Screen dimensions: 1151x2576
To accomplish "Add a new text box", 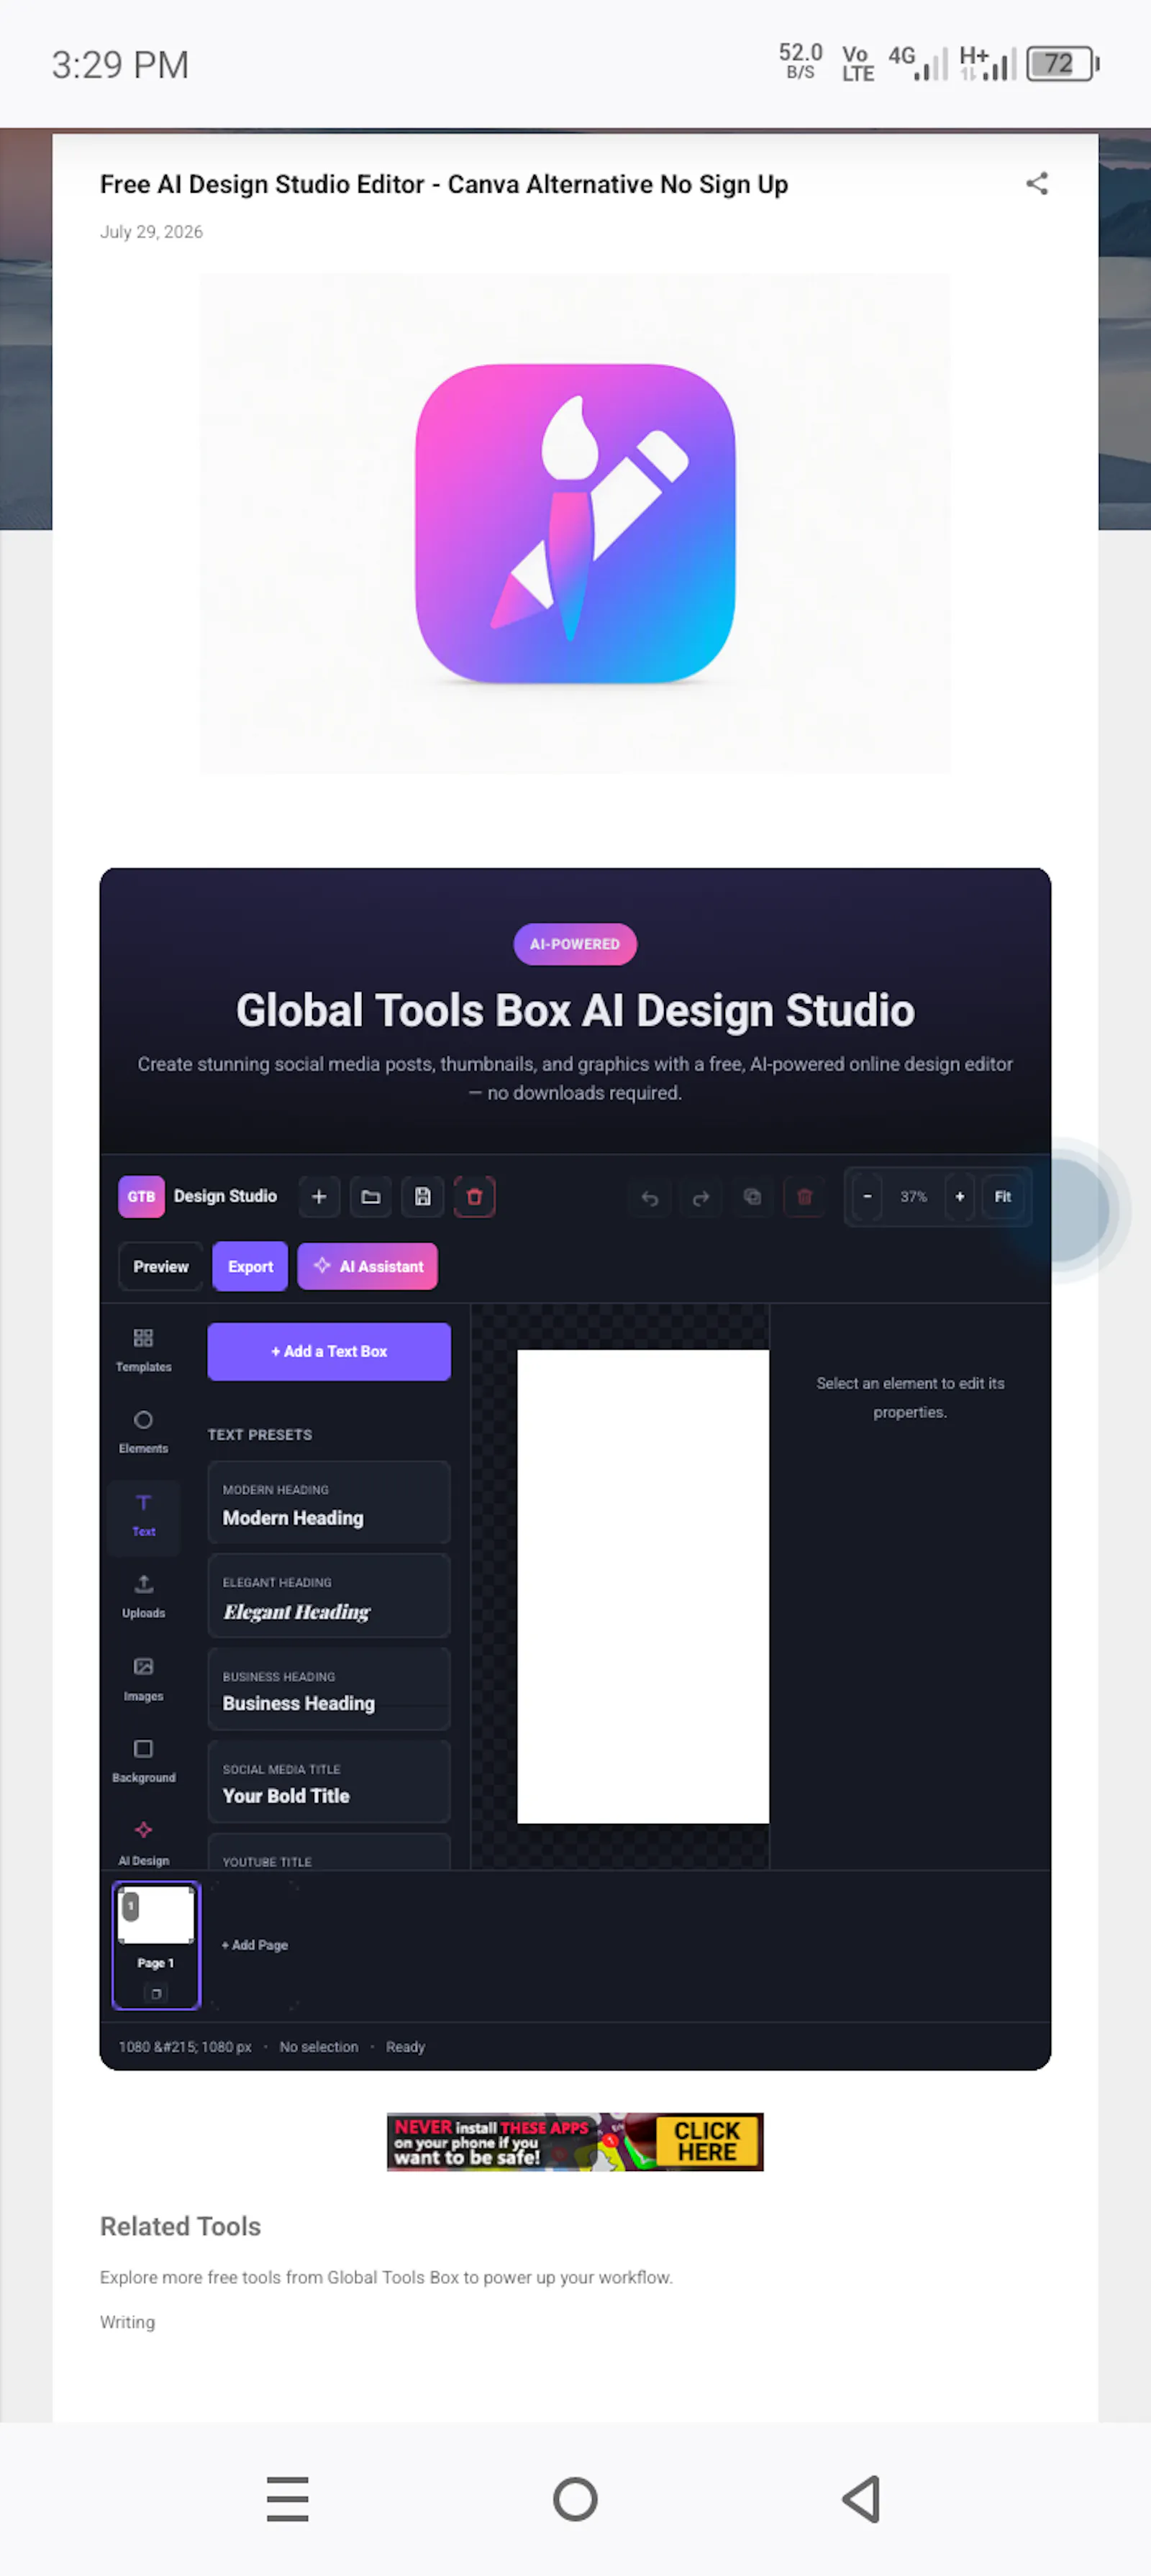I will pos(329,1352).
